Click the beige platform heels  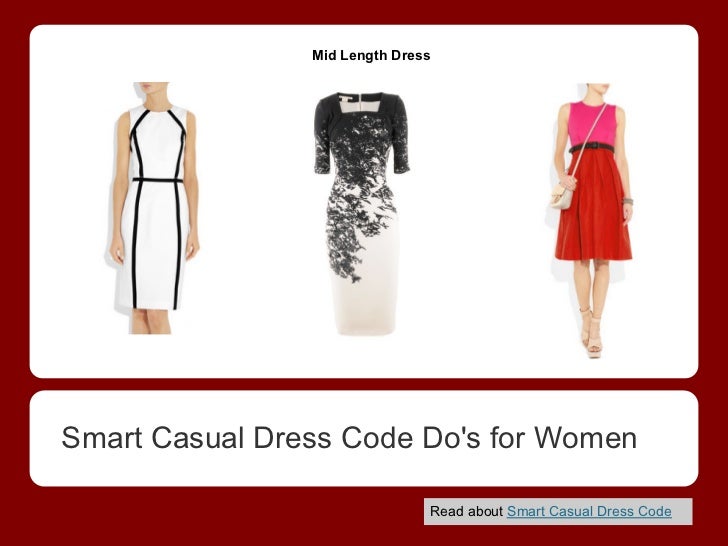pyautogui.click(x=592, y=332)
